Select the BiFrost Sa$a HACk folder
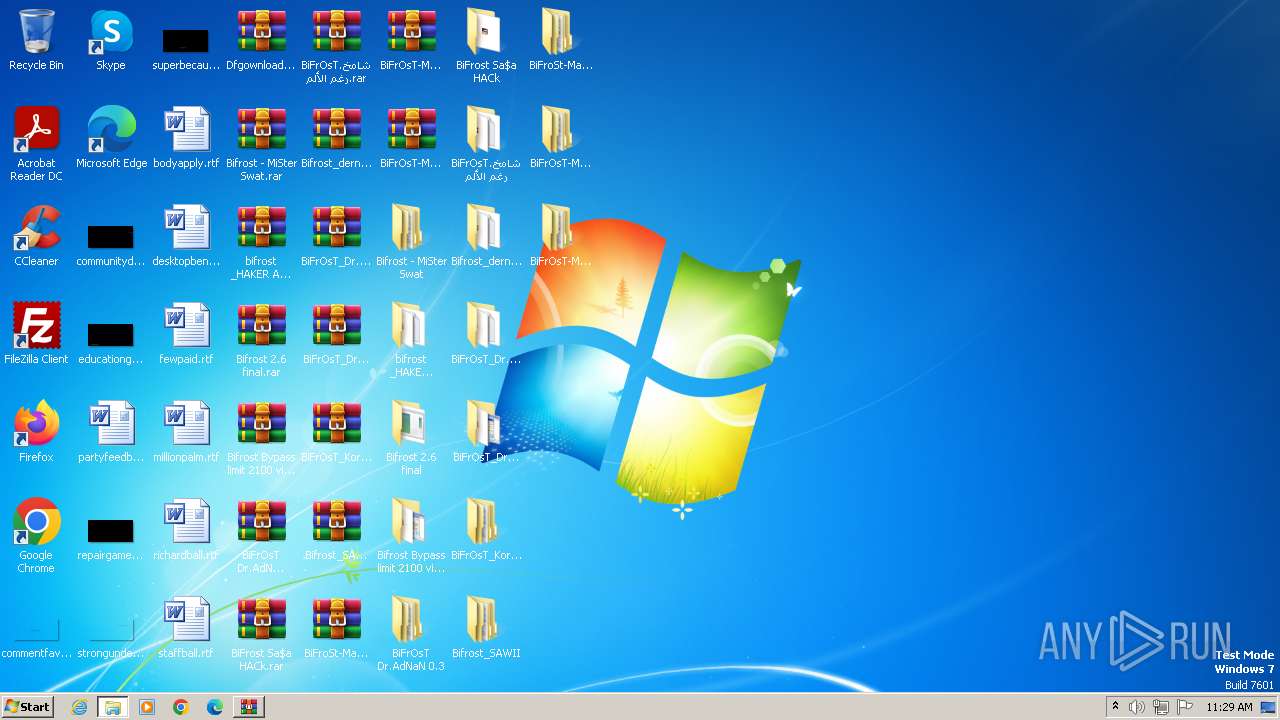The width and height of the screenshot is (1280, 720). pyautogui.click(x=486, y=46)
